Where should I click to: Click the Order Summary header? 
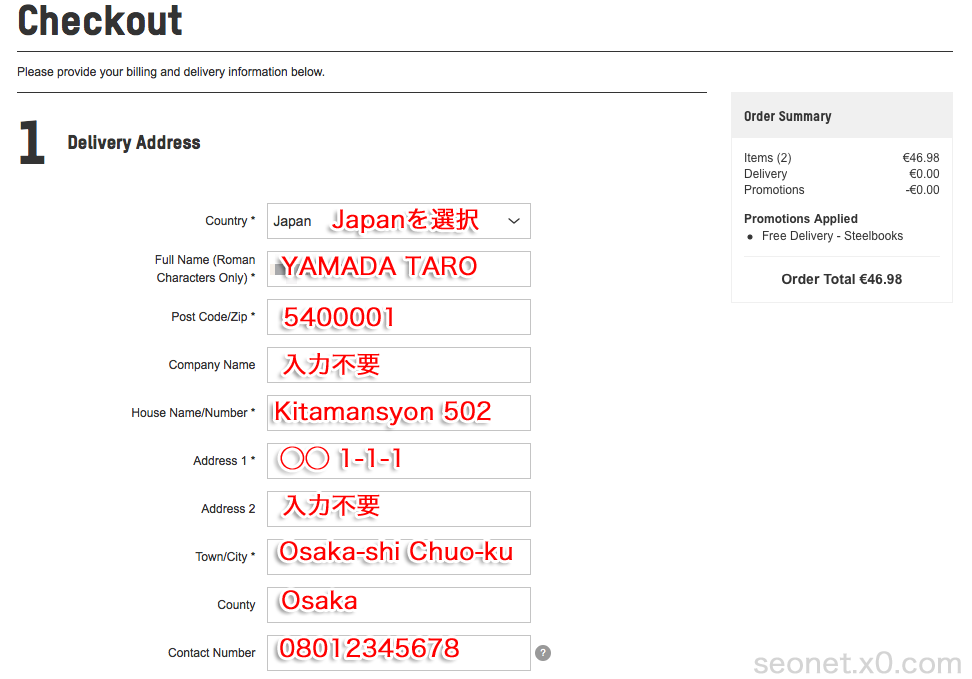click(788, 116)
